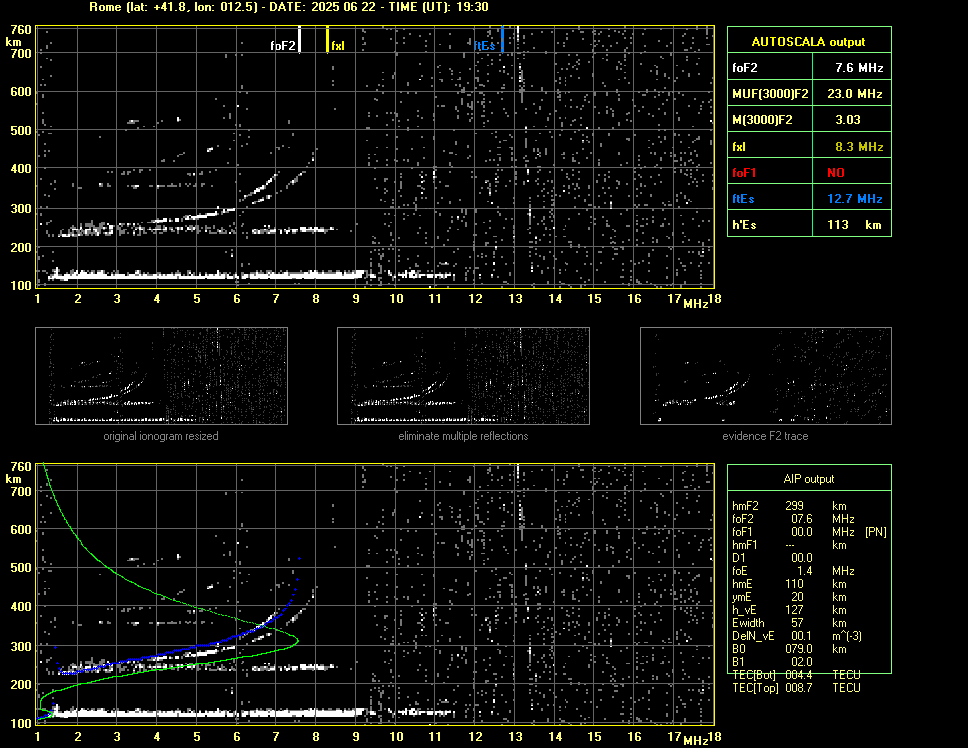
Task: Select the foE 1.4 MHz row
Action: click(x=793, y=571)
